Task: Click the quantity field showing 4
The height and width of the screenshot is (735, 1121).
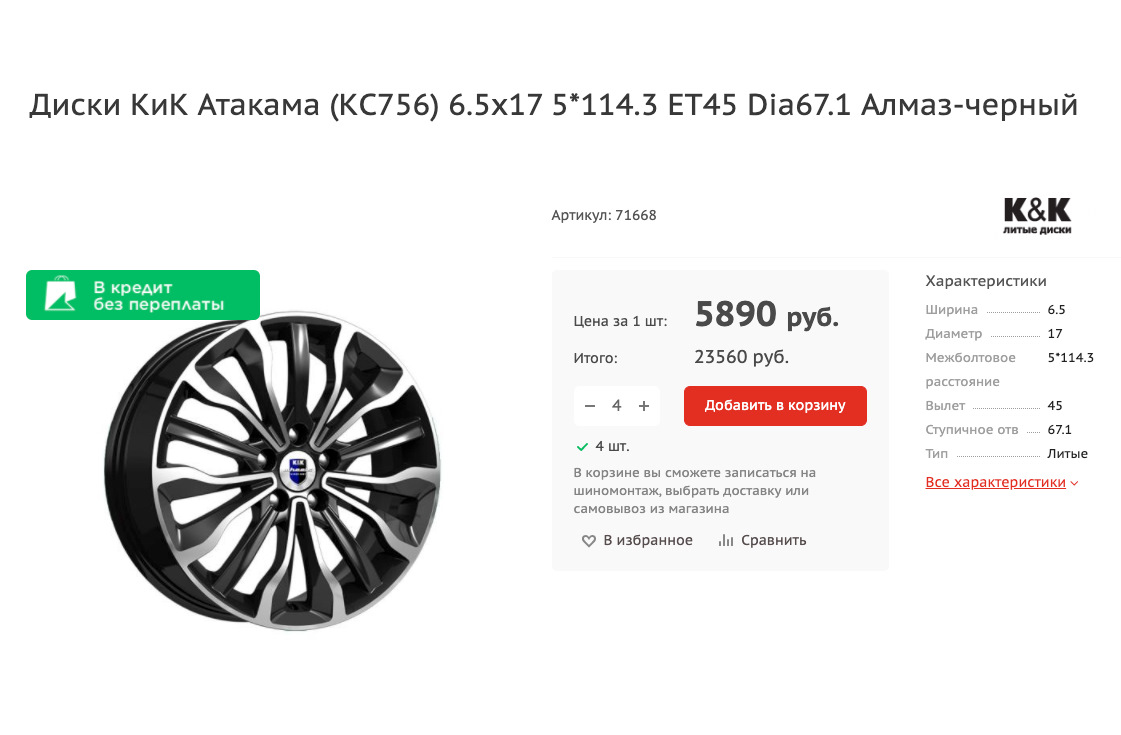Action: (x=617, y=406)
